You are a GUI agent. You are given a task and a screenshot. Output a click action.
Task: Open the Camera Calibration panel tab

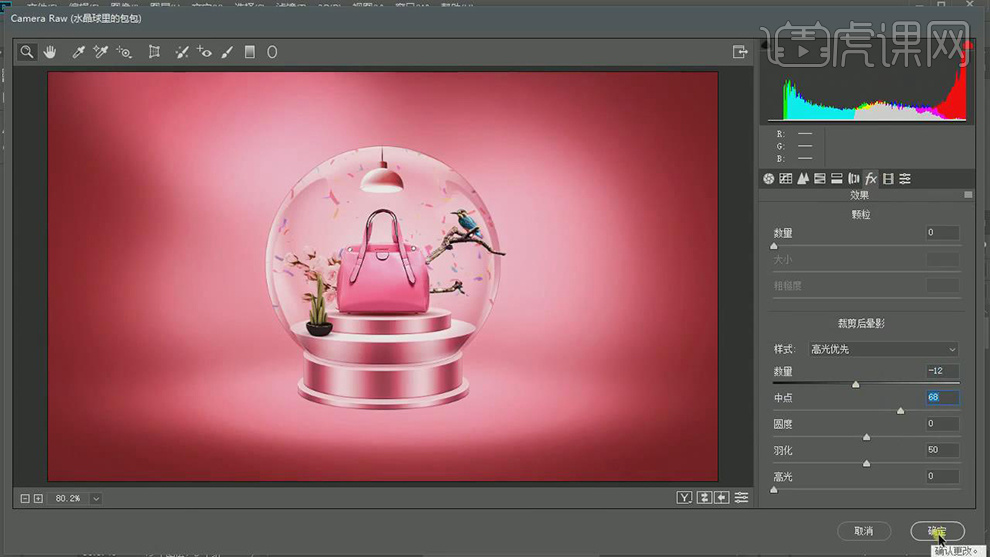click(x=888, y=179)
